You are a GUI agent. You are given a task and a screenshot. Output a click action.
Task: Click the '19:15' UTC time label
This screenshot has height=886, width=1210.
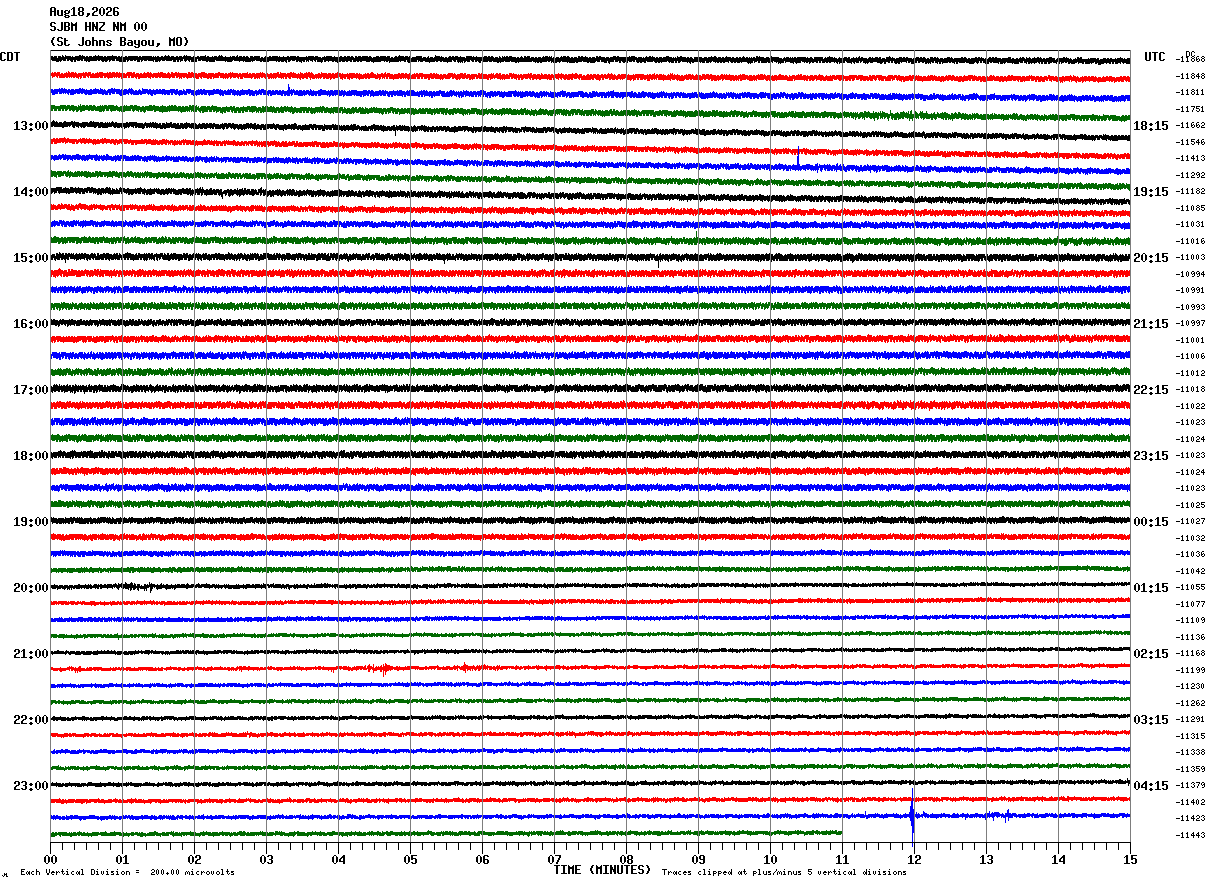(x=1151, y=192)
